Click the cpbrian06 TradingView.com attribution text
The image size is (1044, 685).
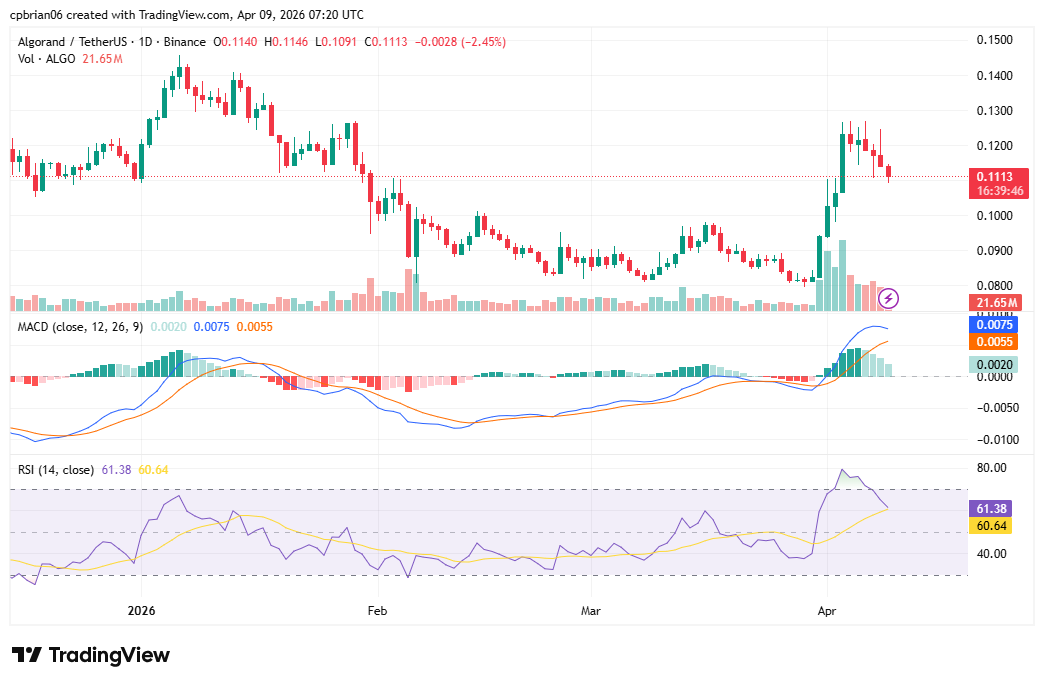coord(185,14)
